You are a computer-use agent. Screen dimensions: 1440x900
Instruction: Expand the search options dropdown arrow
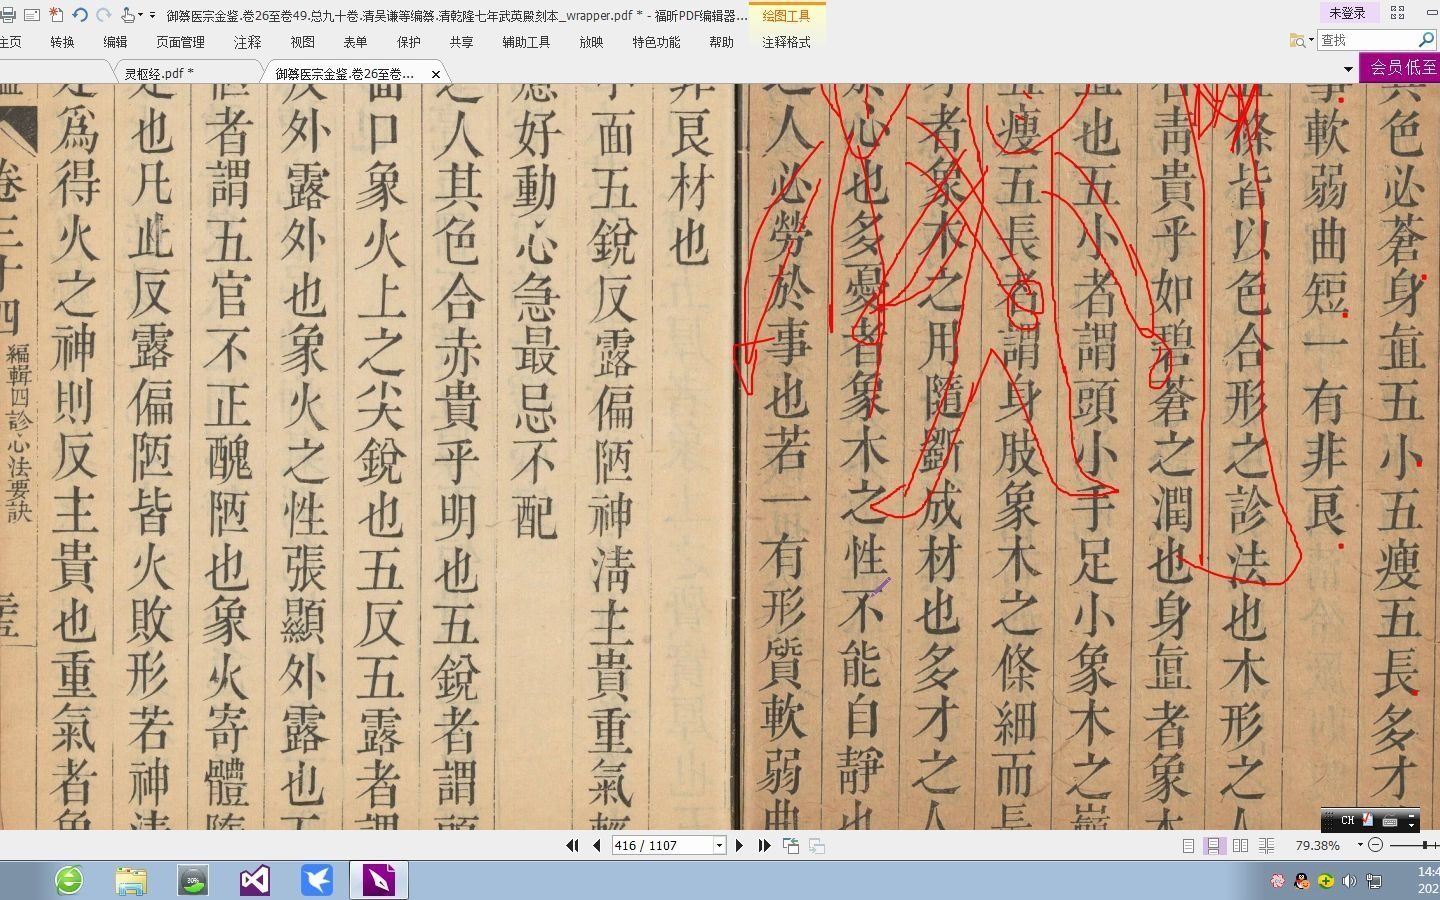(1311, 41)
